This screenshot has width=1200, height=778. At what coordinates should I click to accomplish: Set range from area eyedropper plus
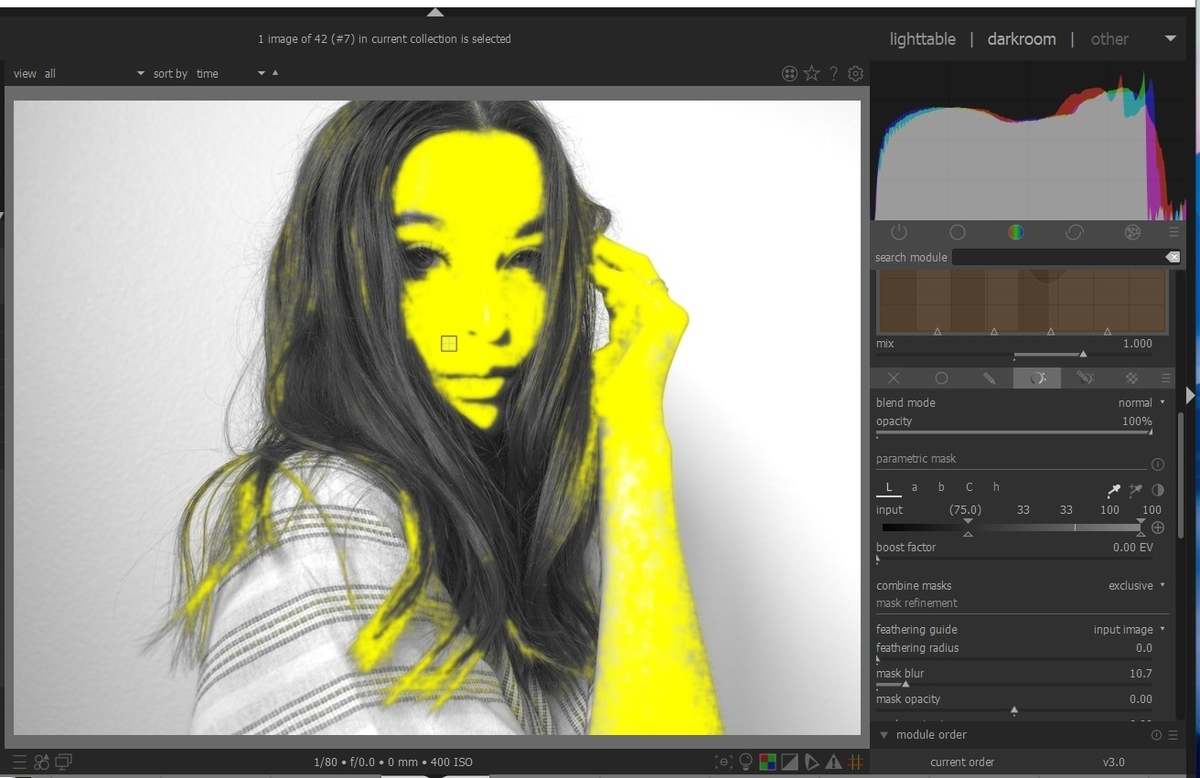(x=1136, y=490)
